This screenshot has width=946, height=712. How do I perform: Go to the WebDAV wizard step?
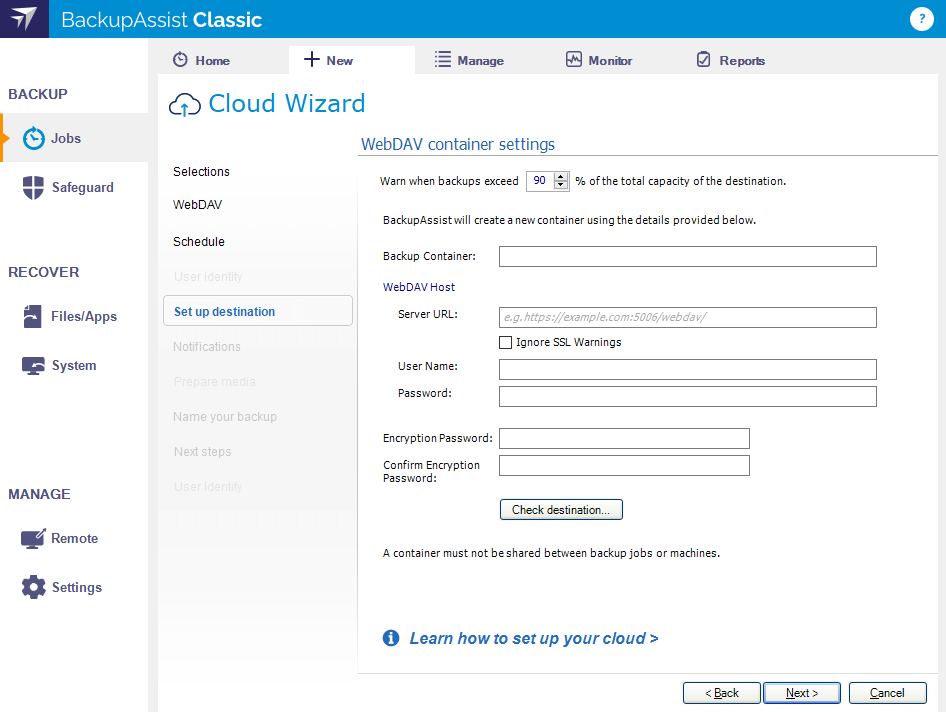197,205
